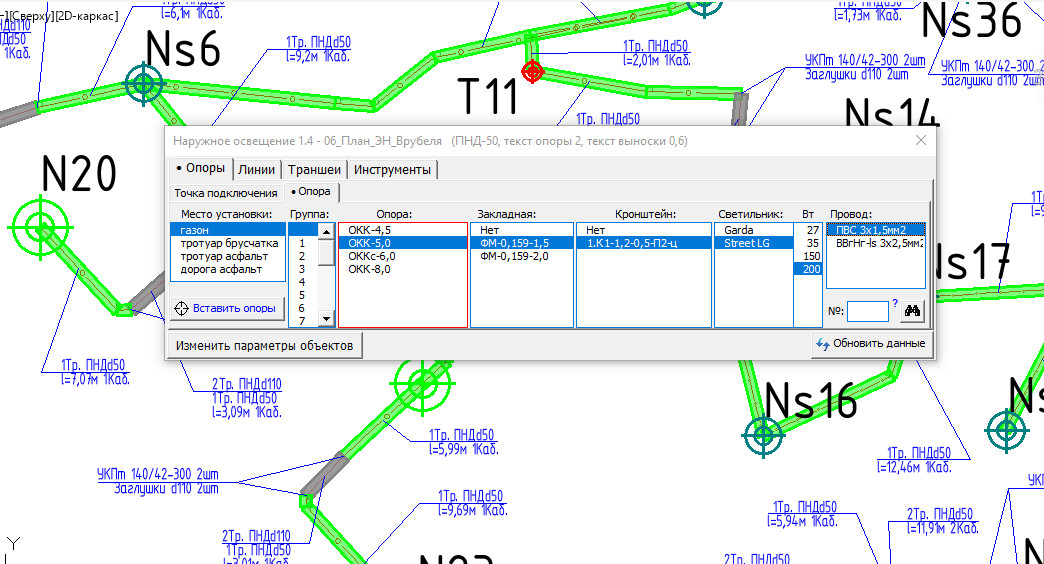Click Изменить параметры объектов button
1044x564 pixels.
click(x=264, y=346)
